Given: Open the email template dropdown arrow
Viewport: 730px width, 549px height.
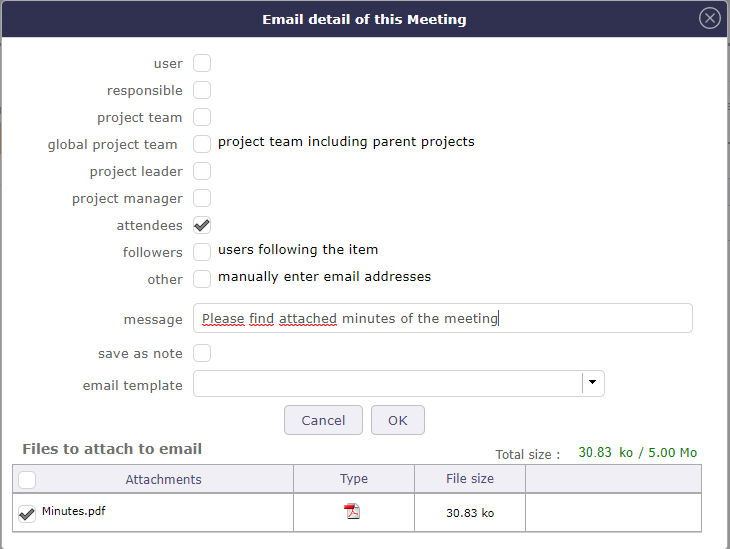Looking at the screenshot, I should (593, 384).
